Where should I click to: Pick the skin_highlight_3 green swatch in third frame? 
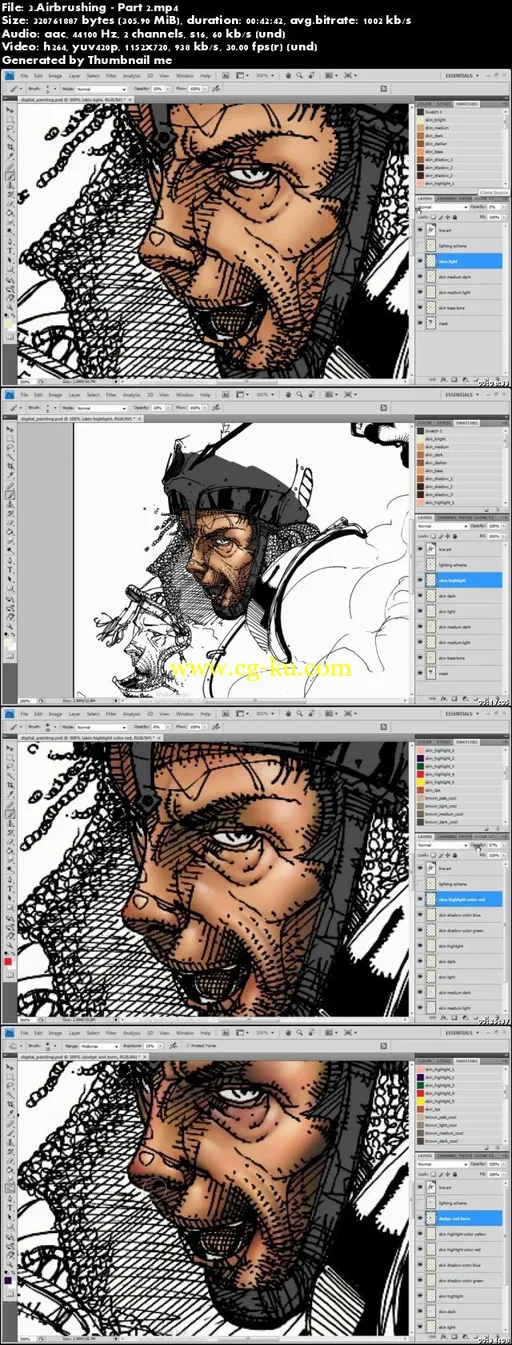[x=458, y=765]
